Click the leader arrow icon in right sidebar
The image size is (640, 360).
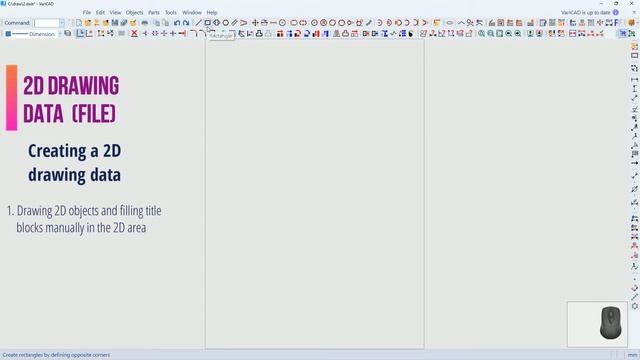(x=634, y=163)
